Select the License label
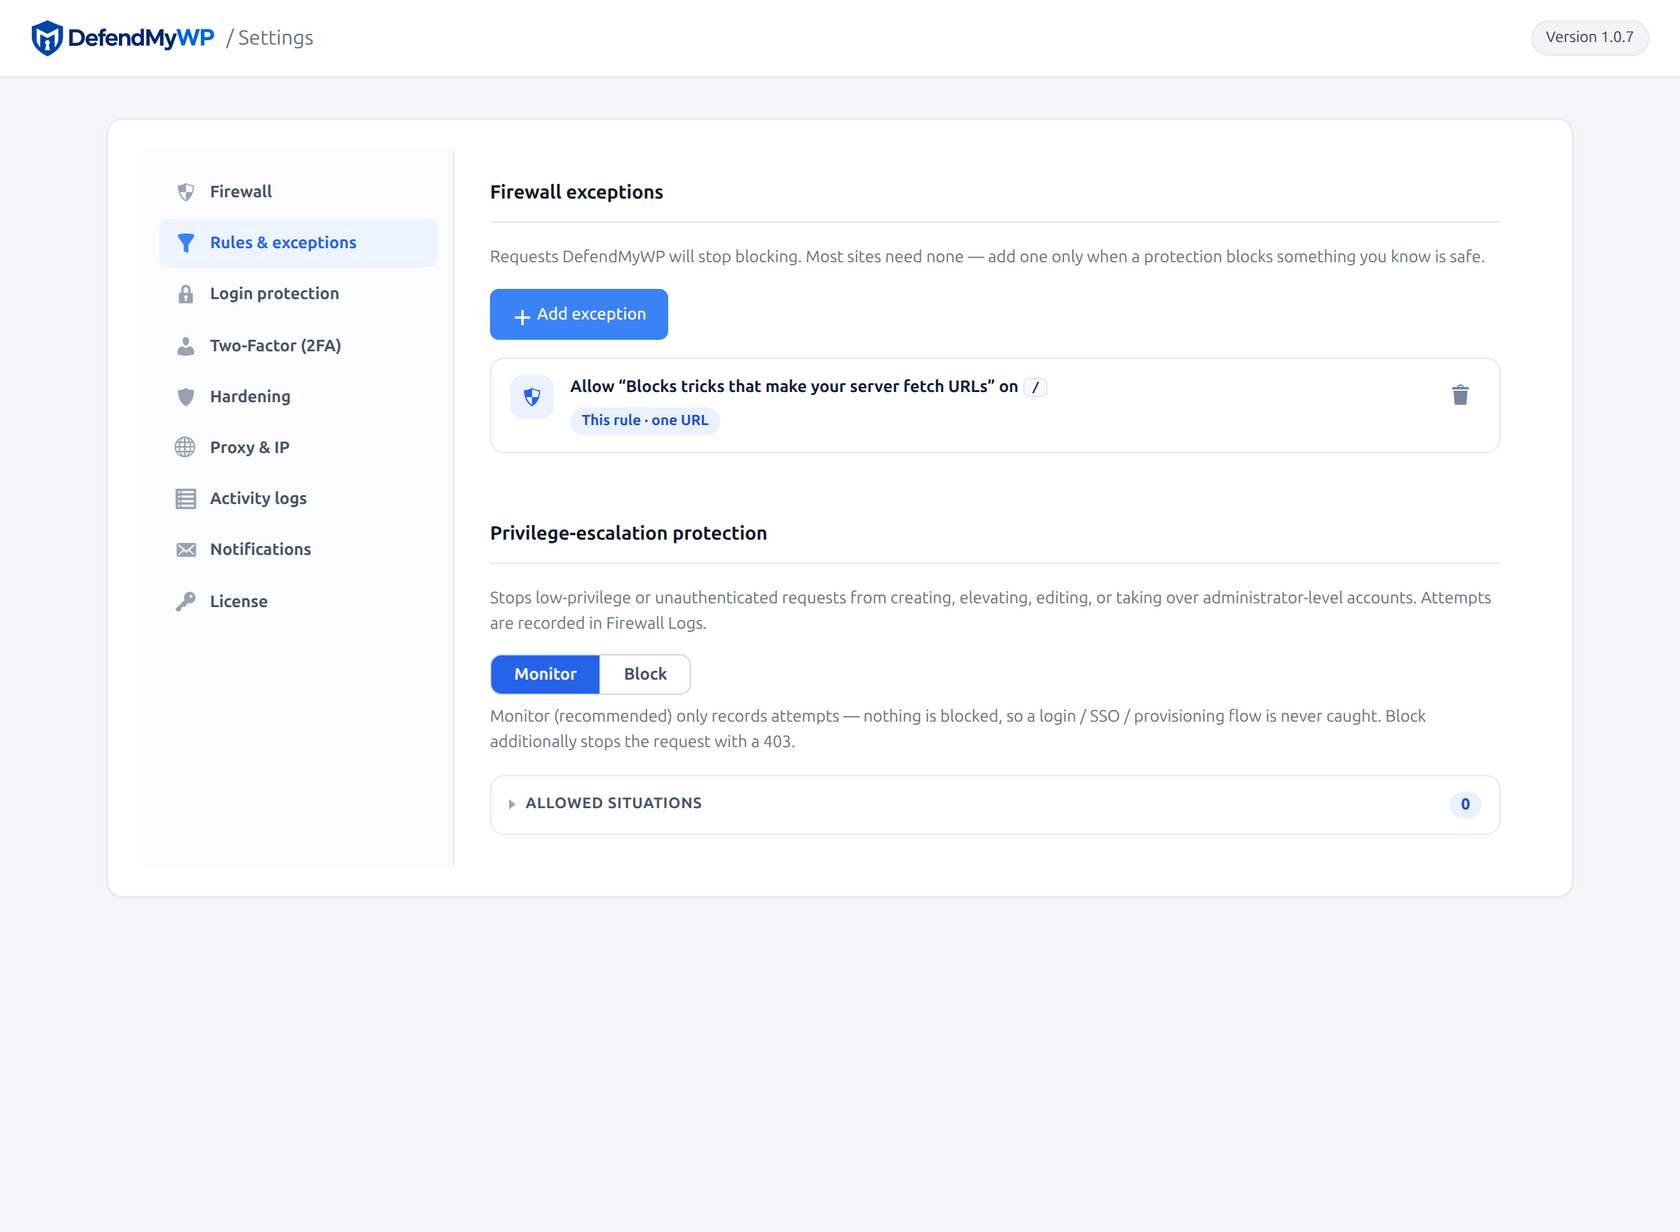1680x1232 pixels. 239,602
